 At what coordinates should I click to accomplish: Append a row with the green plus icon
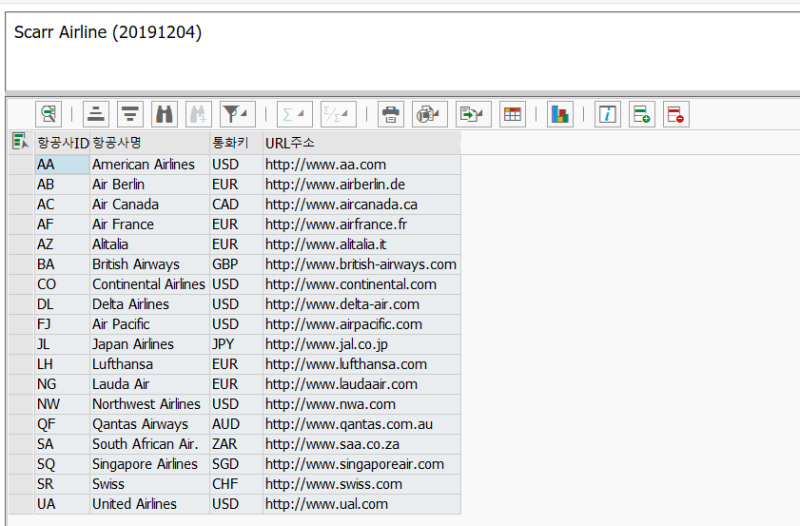point(642,114)
